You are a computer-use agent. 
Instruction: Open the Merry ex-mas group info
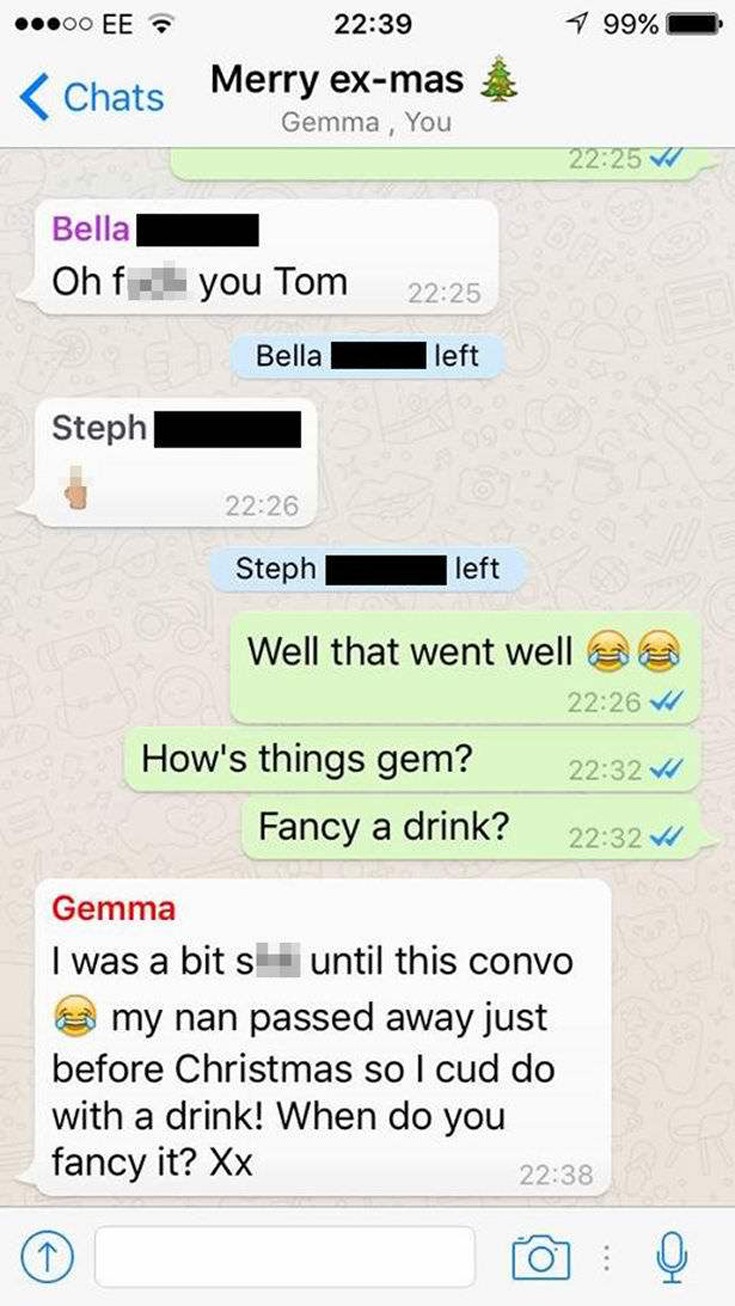click(365, 97)
